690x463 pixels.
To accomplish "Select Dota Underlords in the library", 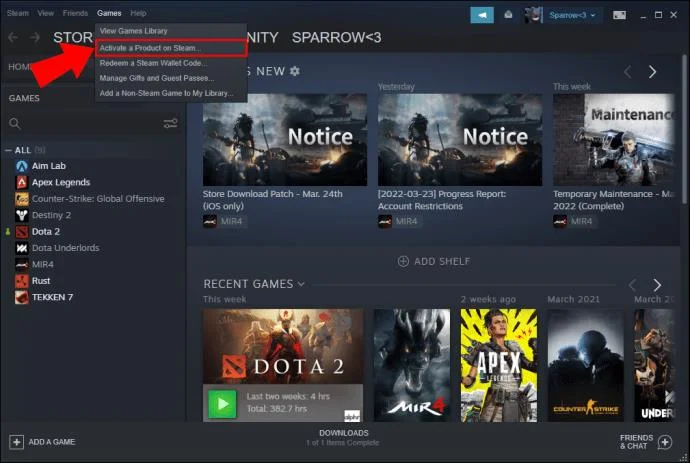I will 66,248.
